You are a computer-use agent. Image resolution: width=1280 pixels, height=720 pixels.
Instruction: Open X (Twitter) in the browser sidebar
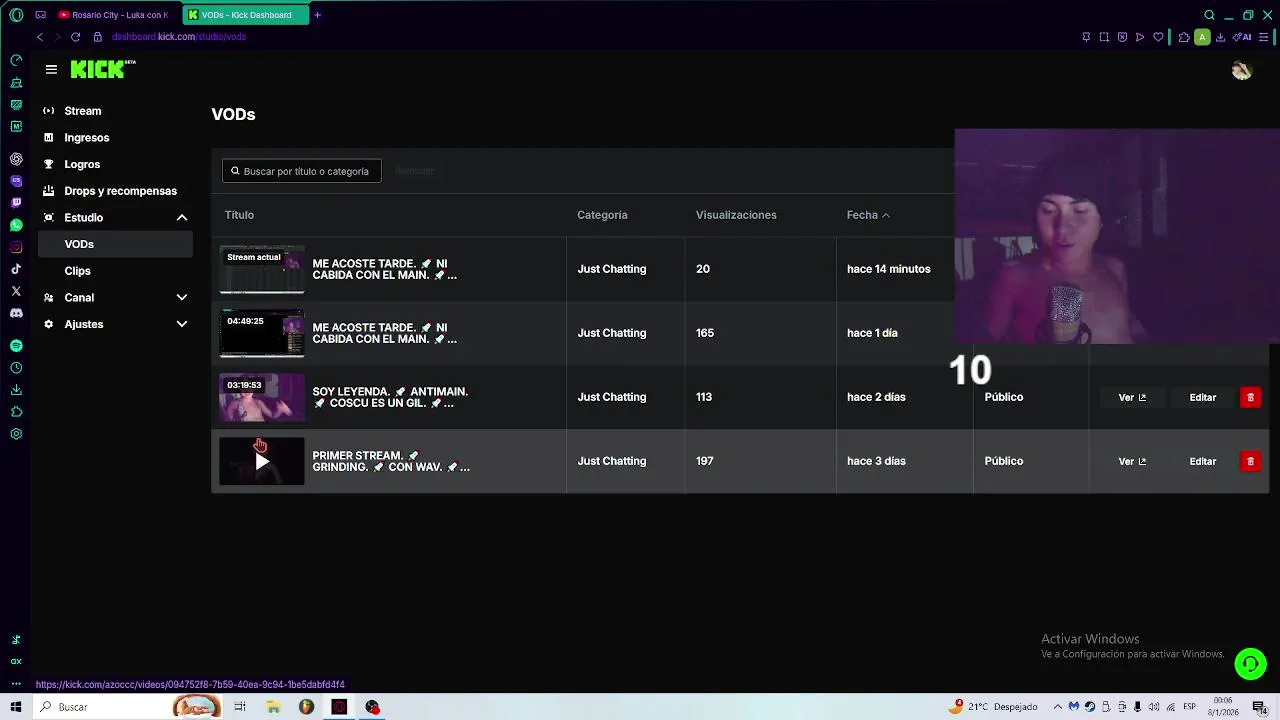[x=16, y=291]
